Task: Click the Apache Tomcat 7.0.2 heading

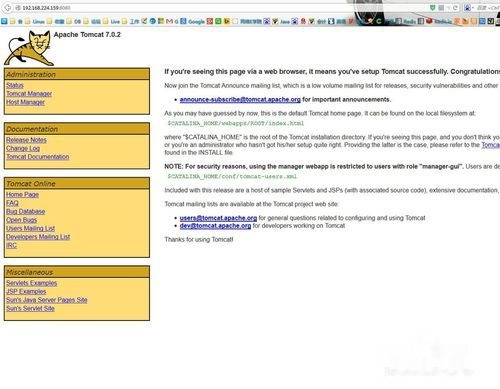Action: click(x=87, y=35)
